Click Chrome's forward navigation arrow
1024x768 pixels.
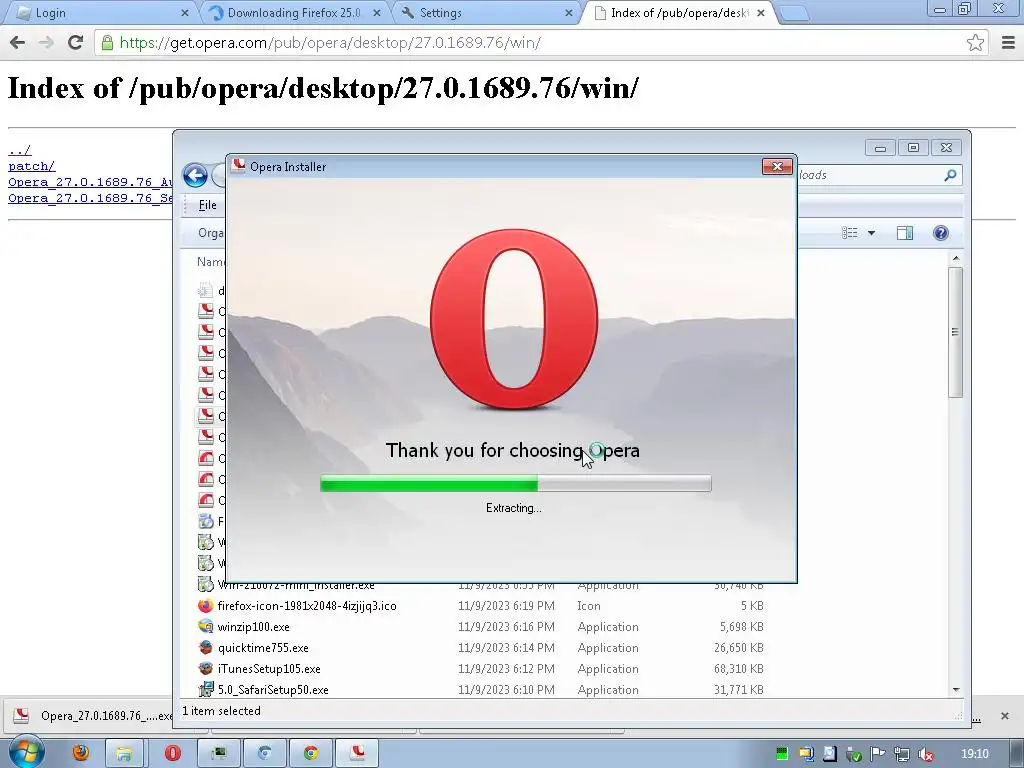coord(46,43)
